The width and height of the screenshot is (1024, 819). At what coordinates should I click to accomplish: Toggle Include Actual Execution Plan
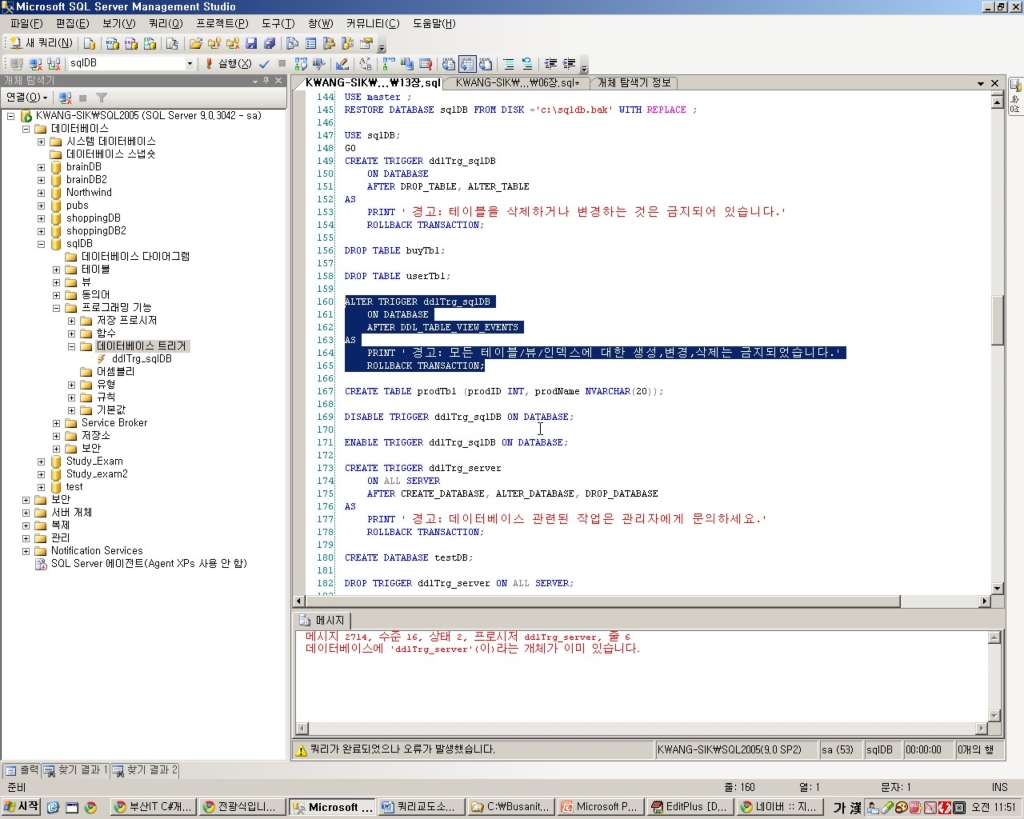tap(389, 63)
